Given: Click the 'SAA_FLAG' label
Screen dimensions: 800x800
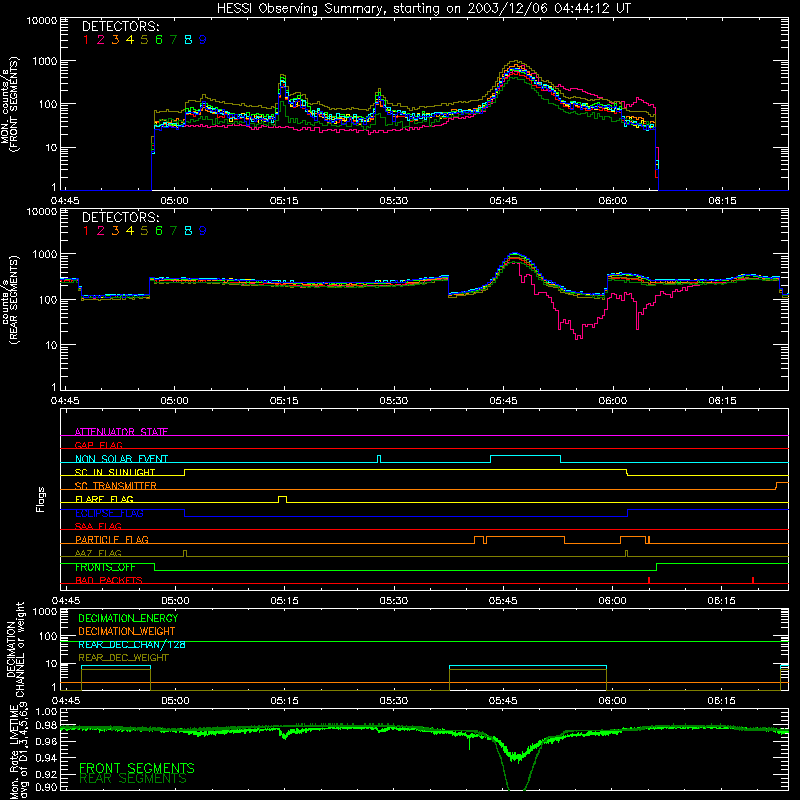Looking at the screenshot, I should (x=98, y=526).
